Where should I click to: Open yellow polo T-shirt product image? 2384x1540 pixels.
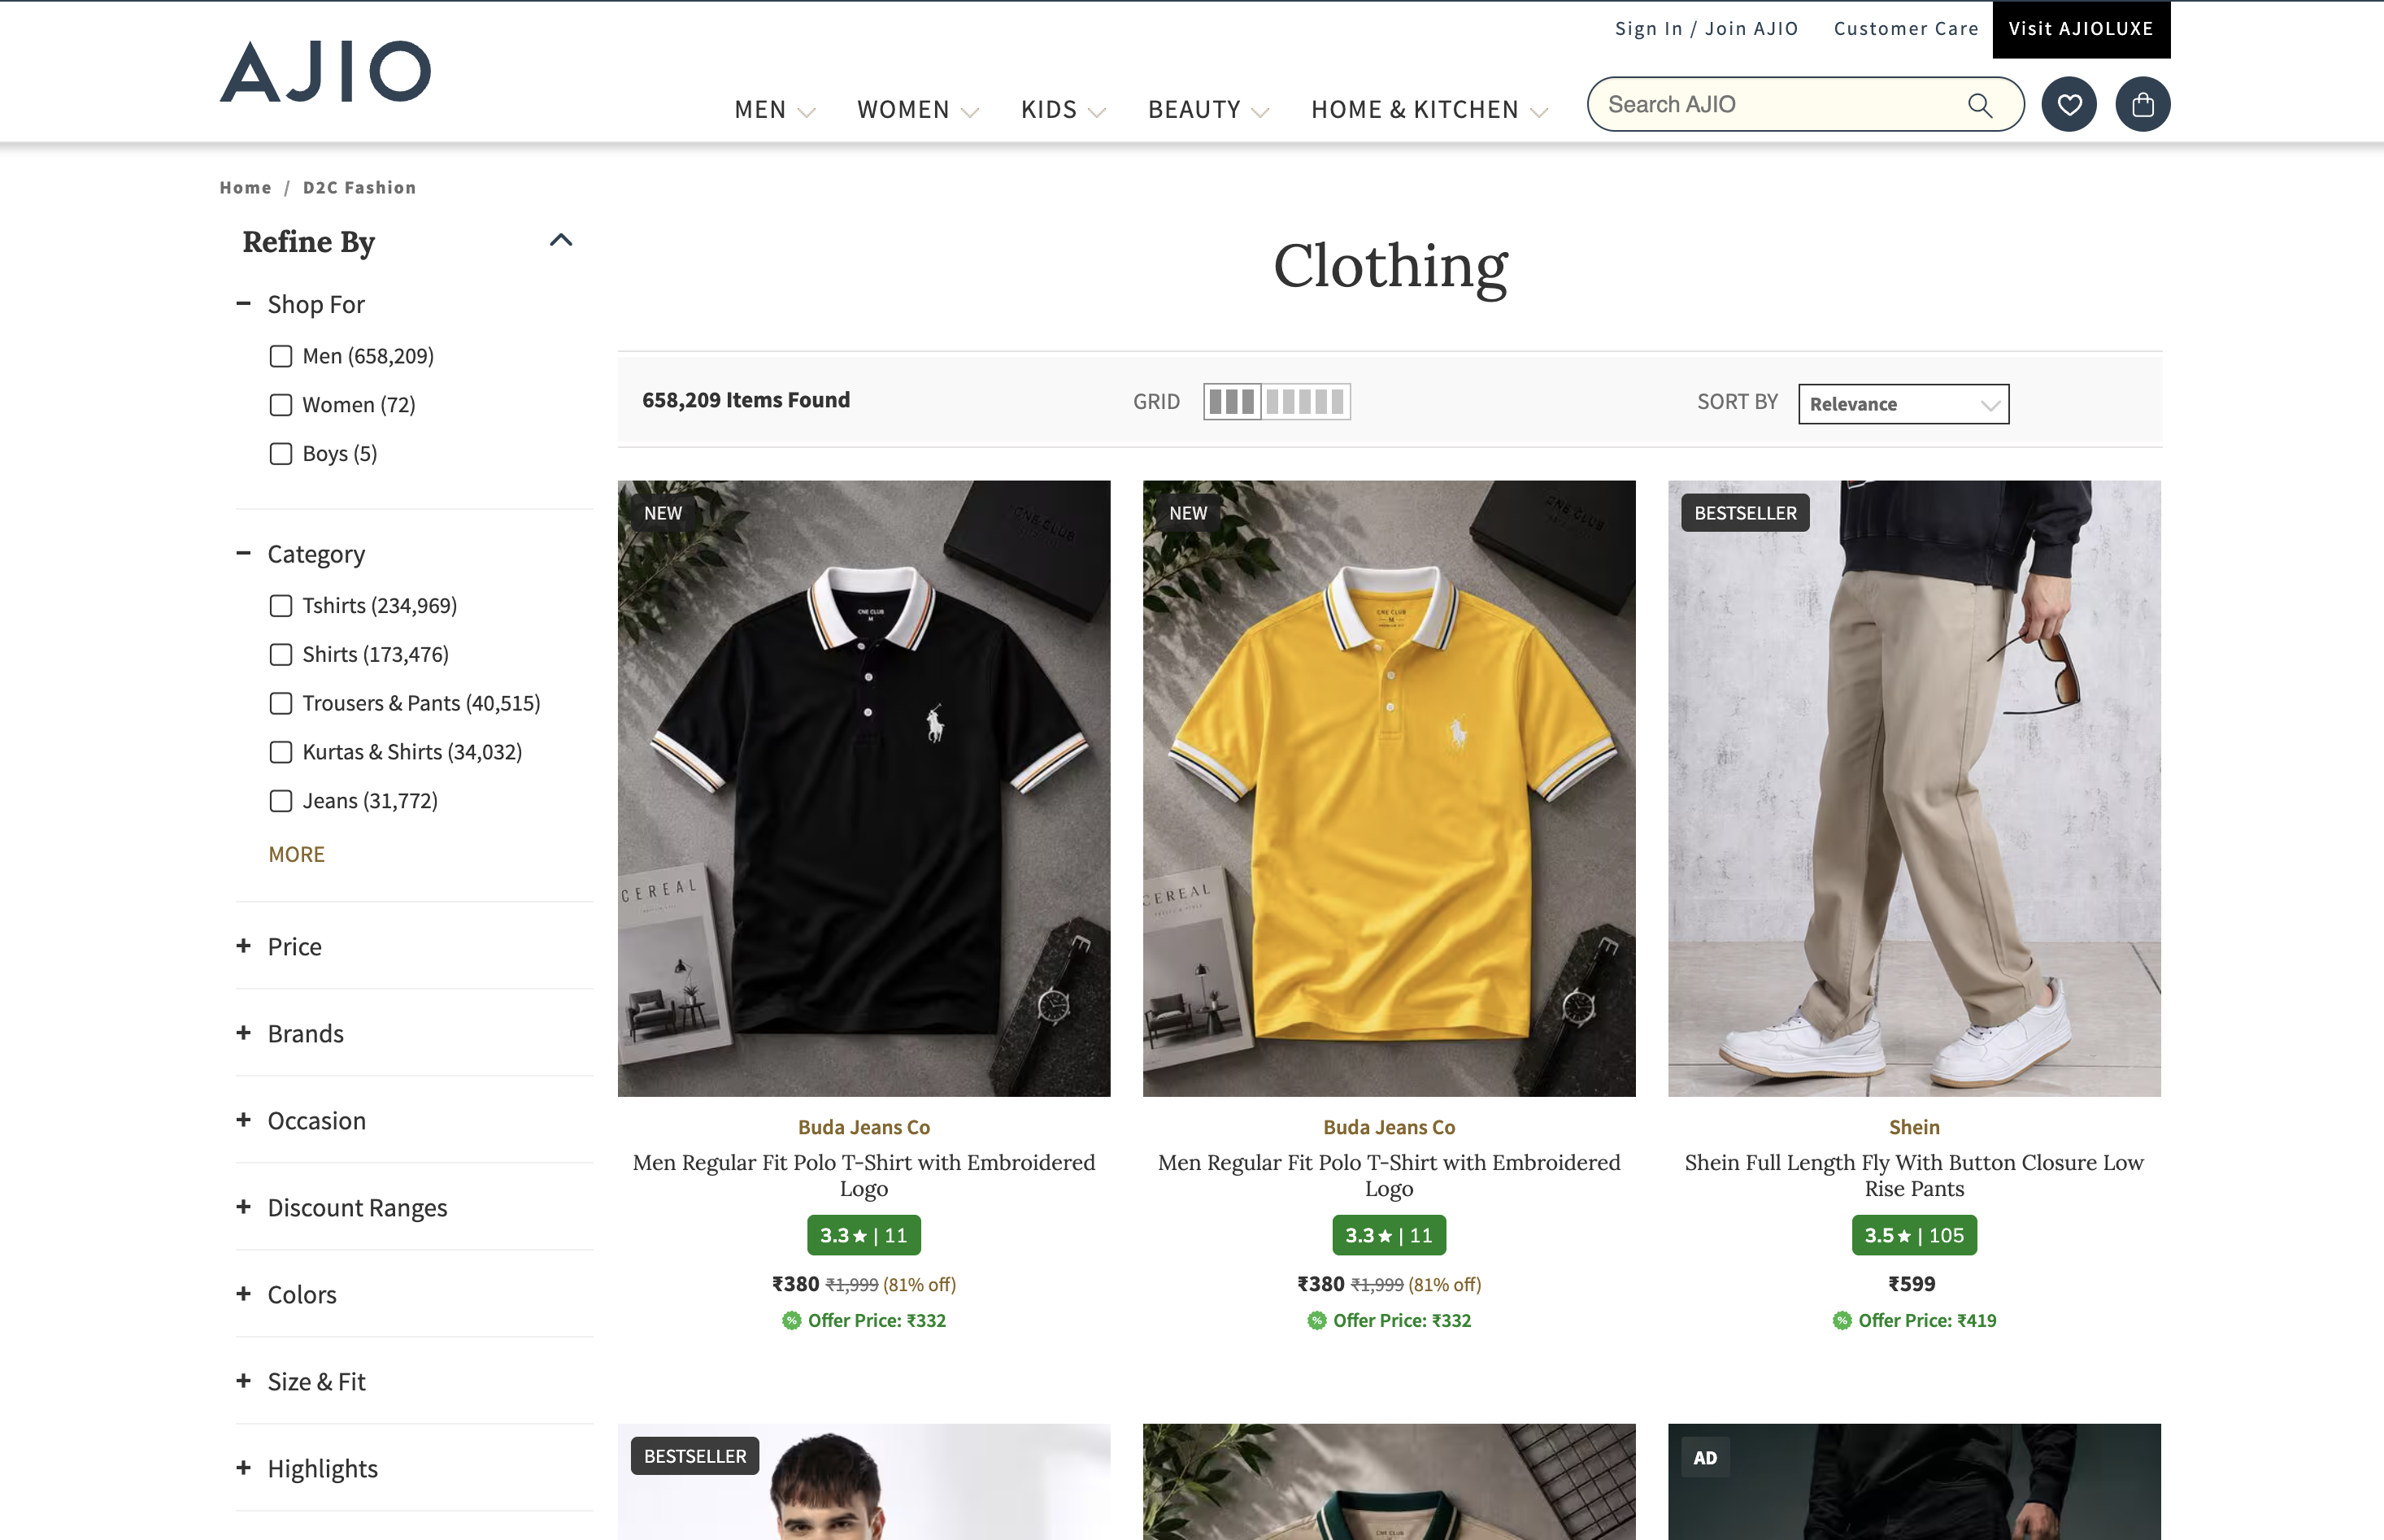(x=1389, y=788)
